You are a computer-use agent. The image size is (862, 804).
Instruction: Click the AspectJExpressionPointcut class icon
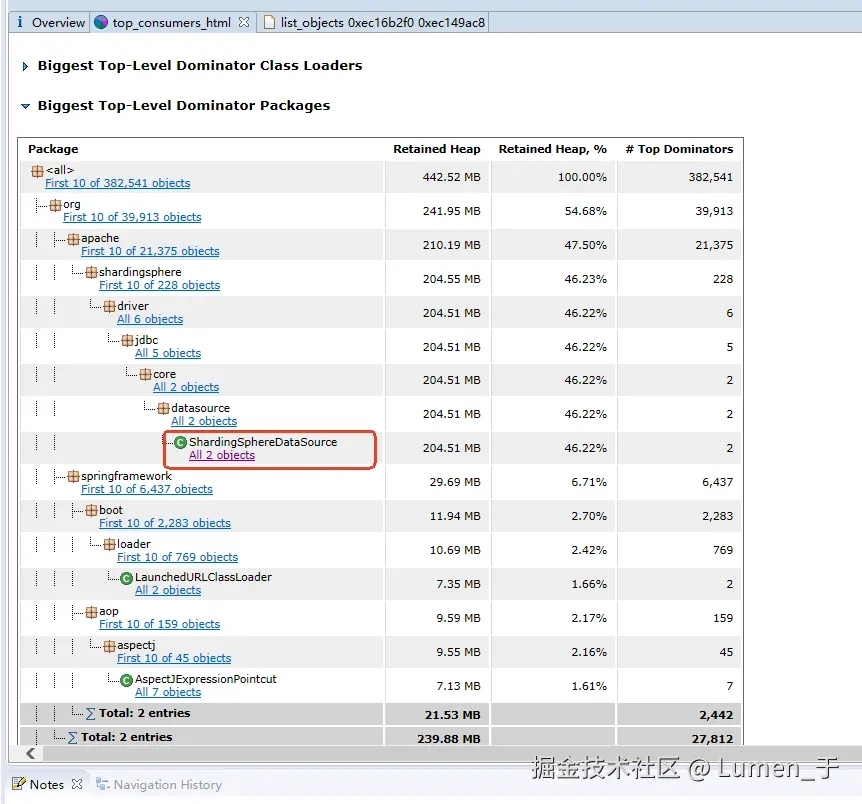(x=126, y=680)
